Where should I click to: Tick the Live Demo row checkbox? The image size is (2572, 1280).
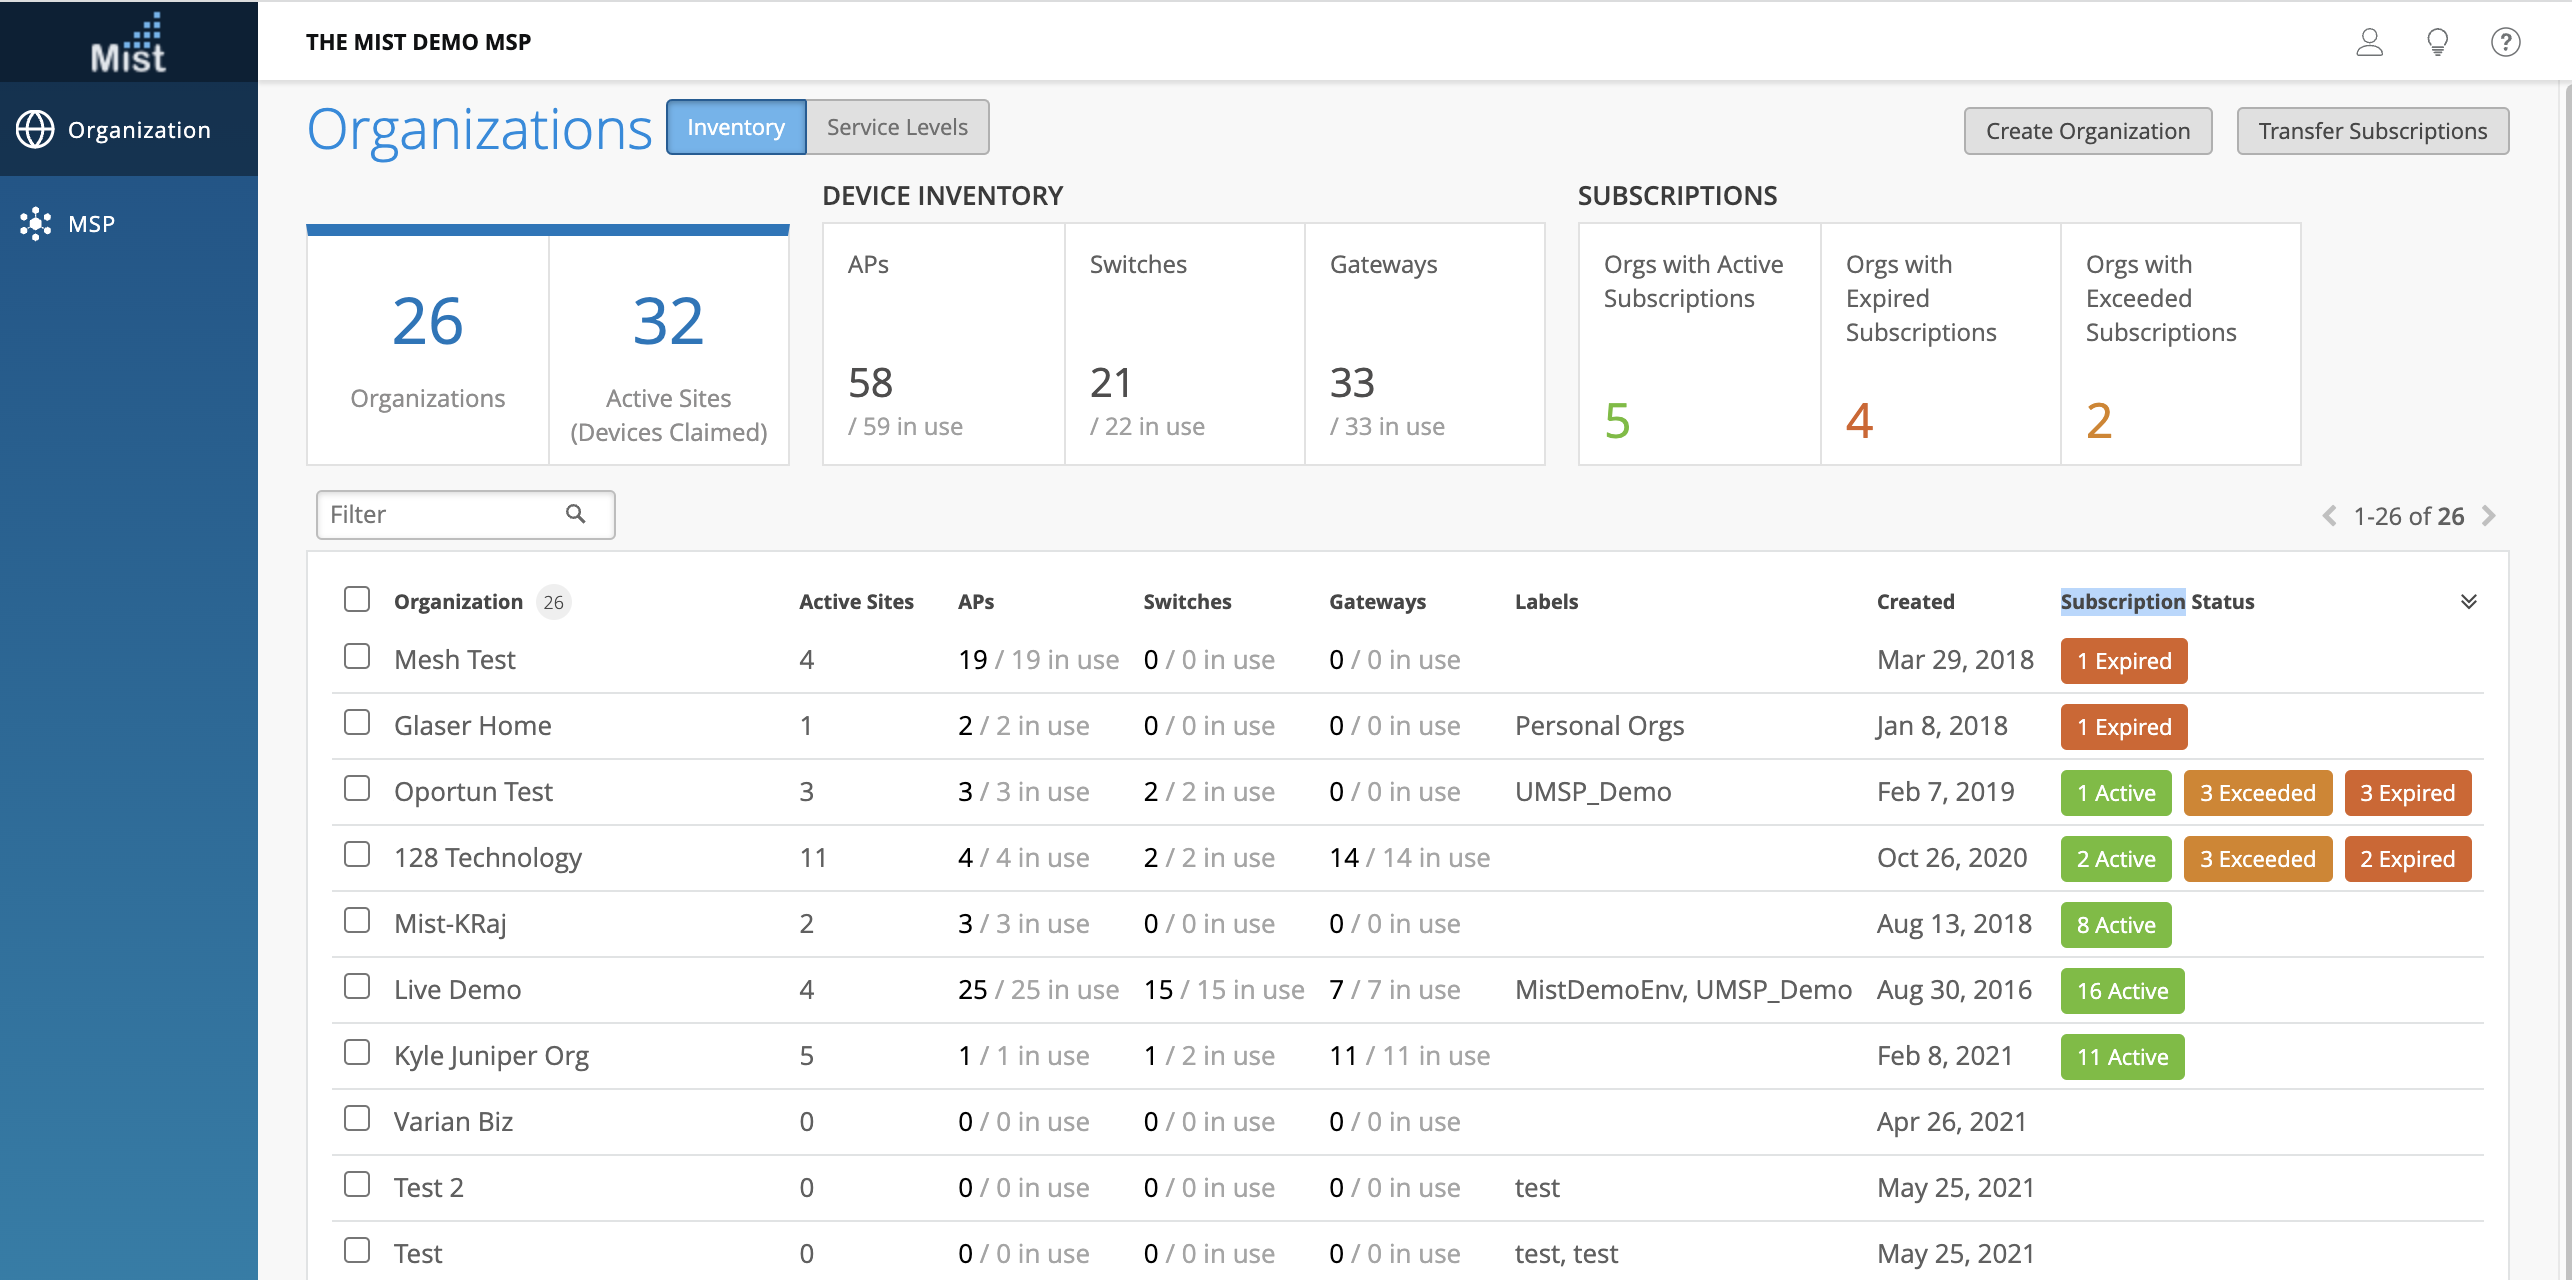(357, 987)
